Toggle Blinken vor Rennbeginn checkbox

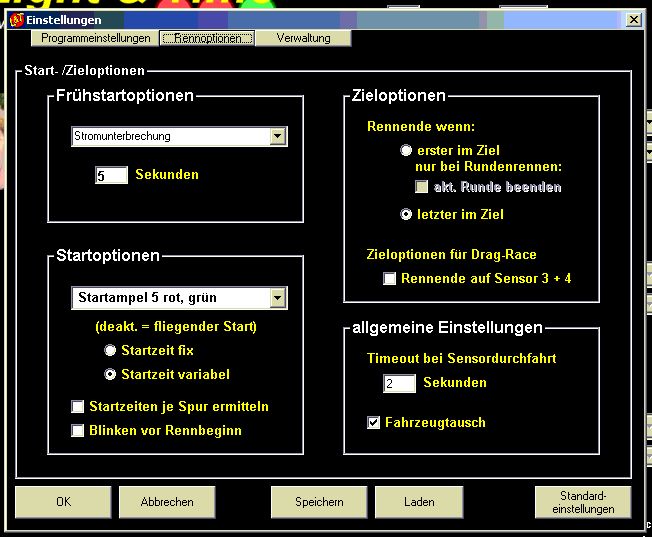(x=78, y=431)
